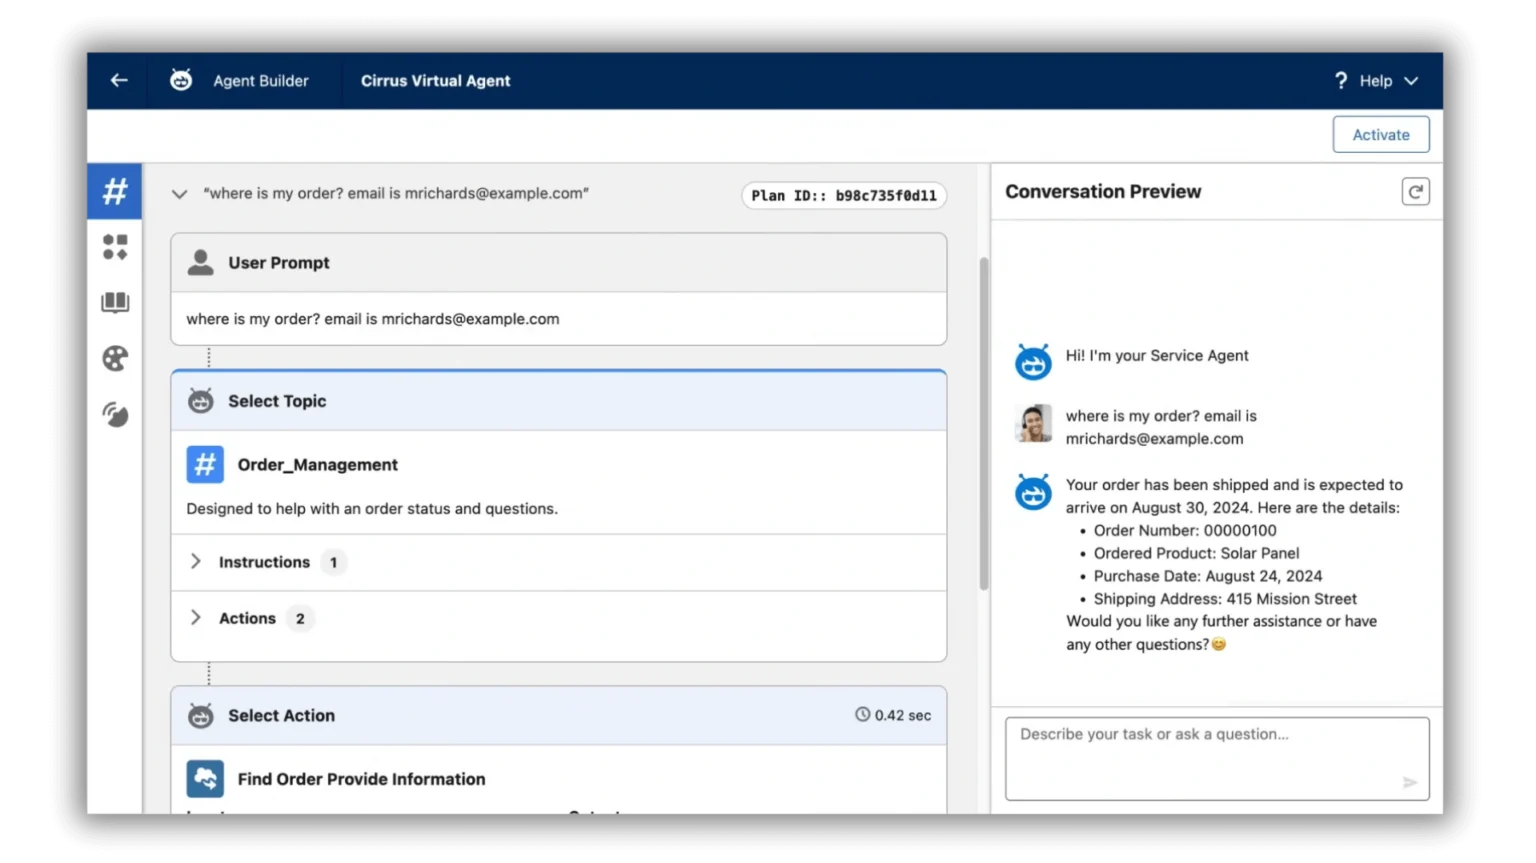Open the Actions shapes sidebar icon
Viewport: 1536px width, 863px height.
(115, 247)
